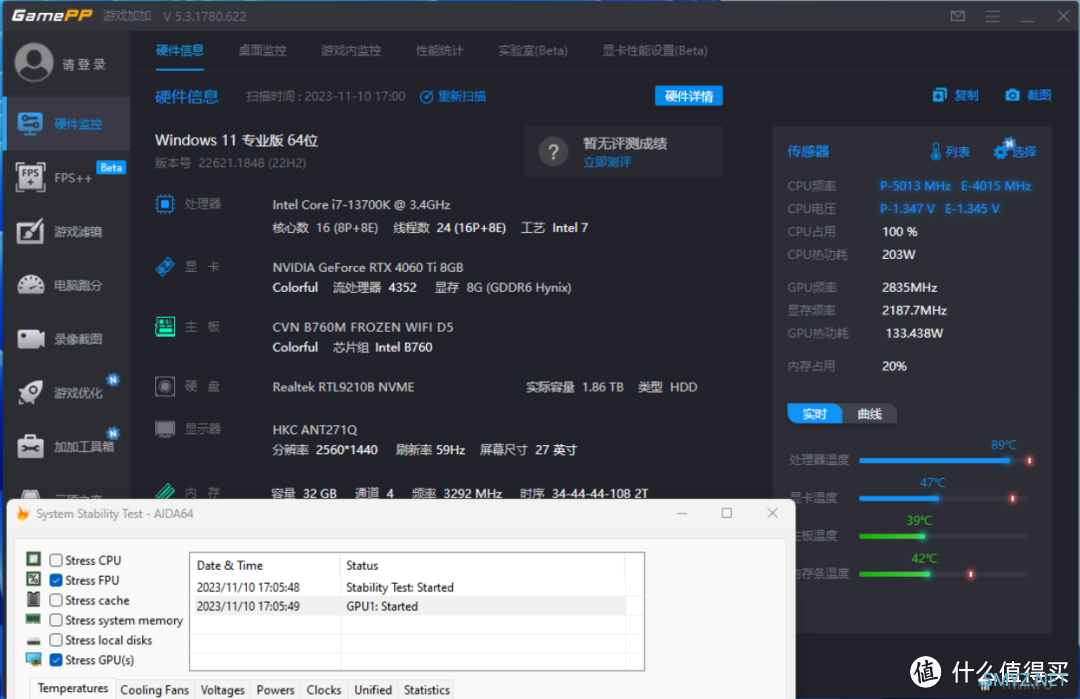This screenshot has width=1080, height=699.
Task: Open 加加工具箱 toolbox in the sidebar
Action: point(67,446)
